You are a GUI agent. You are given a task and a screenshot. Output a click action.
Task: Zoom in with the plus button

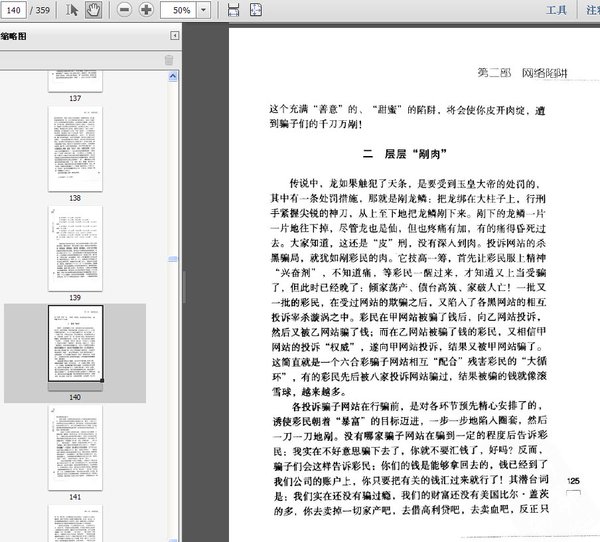coord(146,10)
